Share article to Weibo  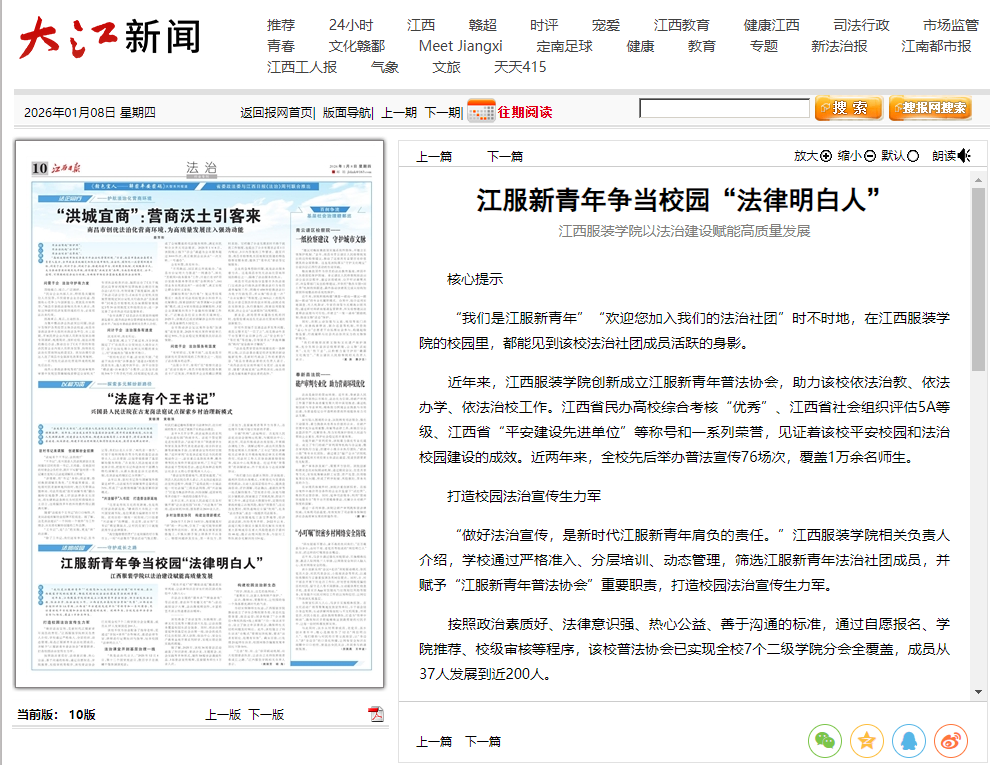point(951,741)
